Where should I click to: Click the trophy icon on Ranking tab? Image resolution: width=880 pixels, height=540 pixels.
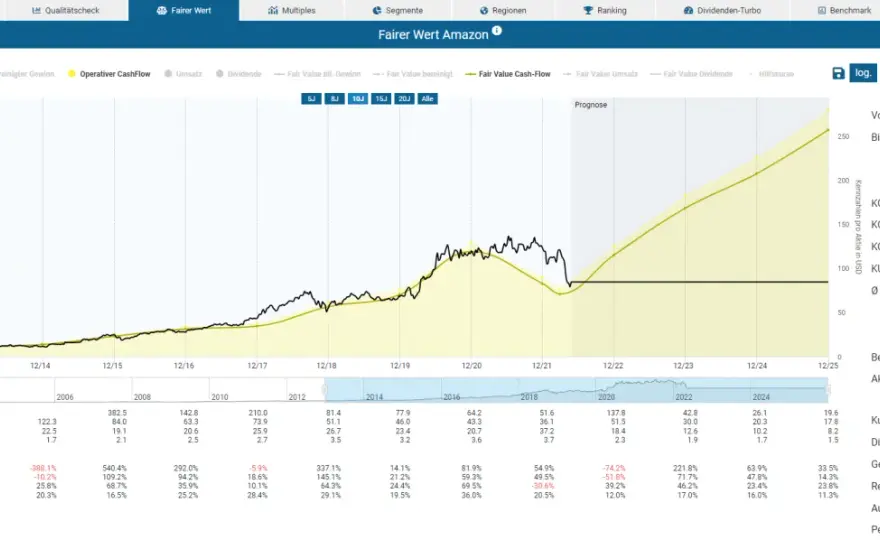pos(588,10)
